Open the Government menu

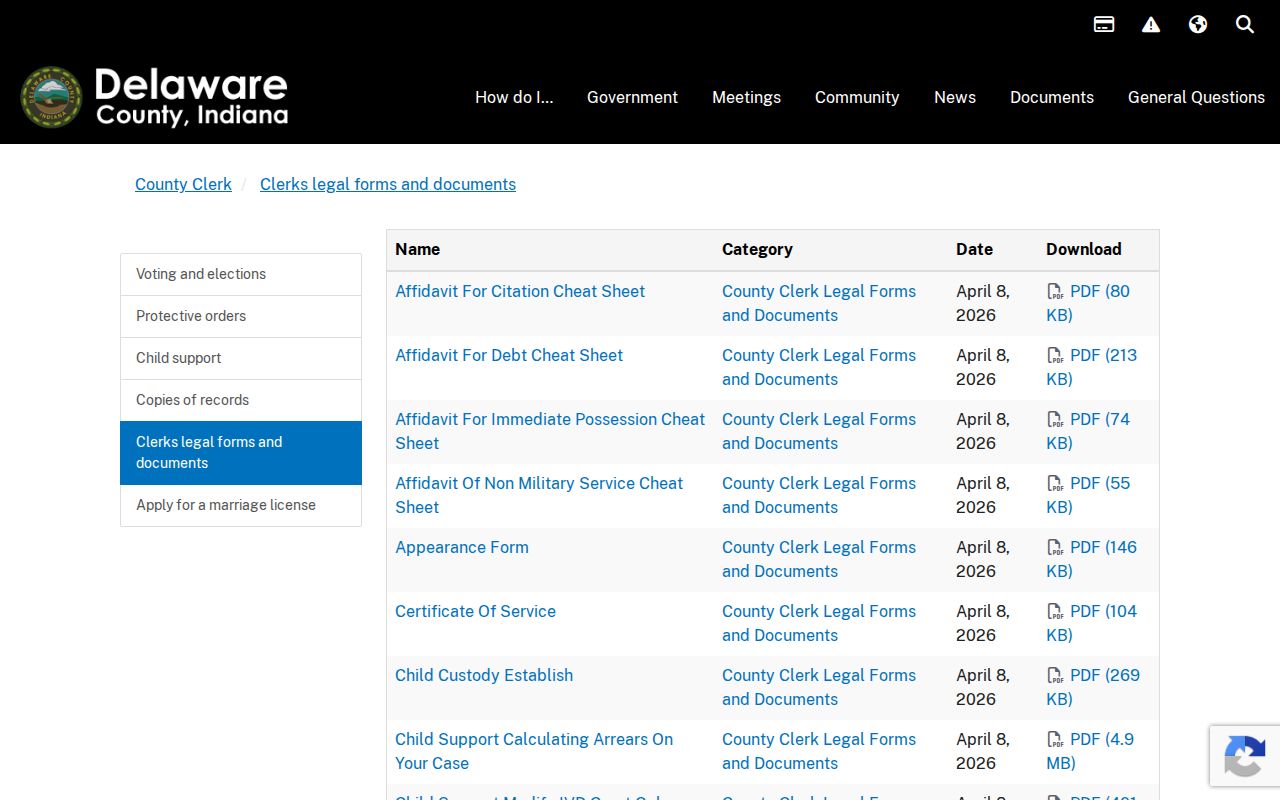click(632, 97)
